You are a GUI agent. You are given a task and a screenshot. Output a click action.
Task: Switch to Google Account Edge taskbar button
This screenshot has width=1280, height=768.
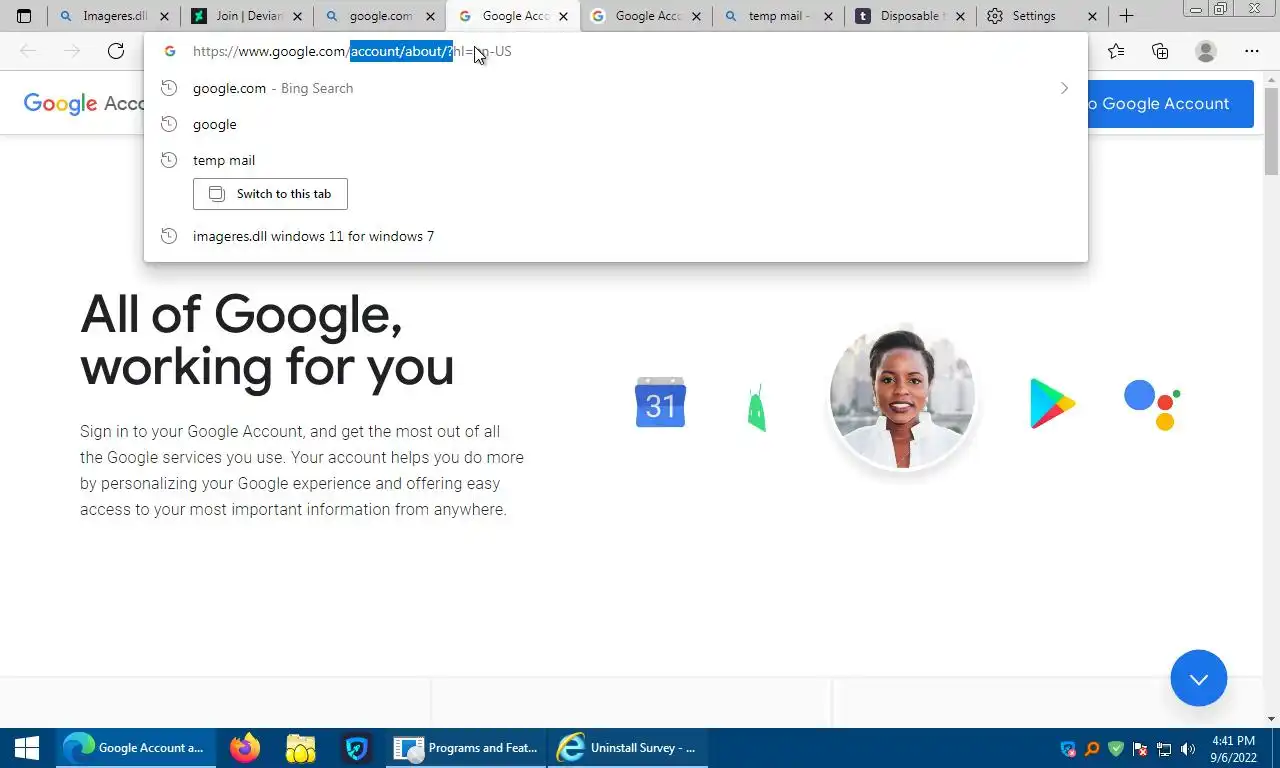tap(135, 747)
